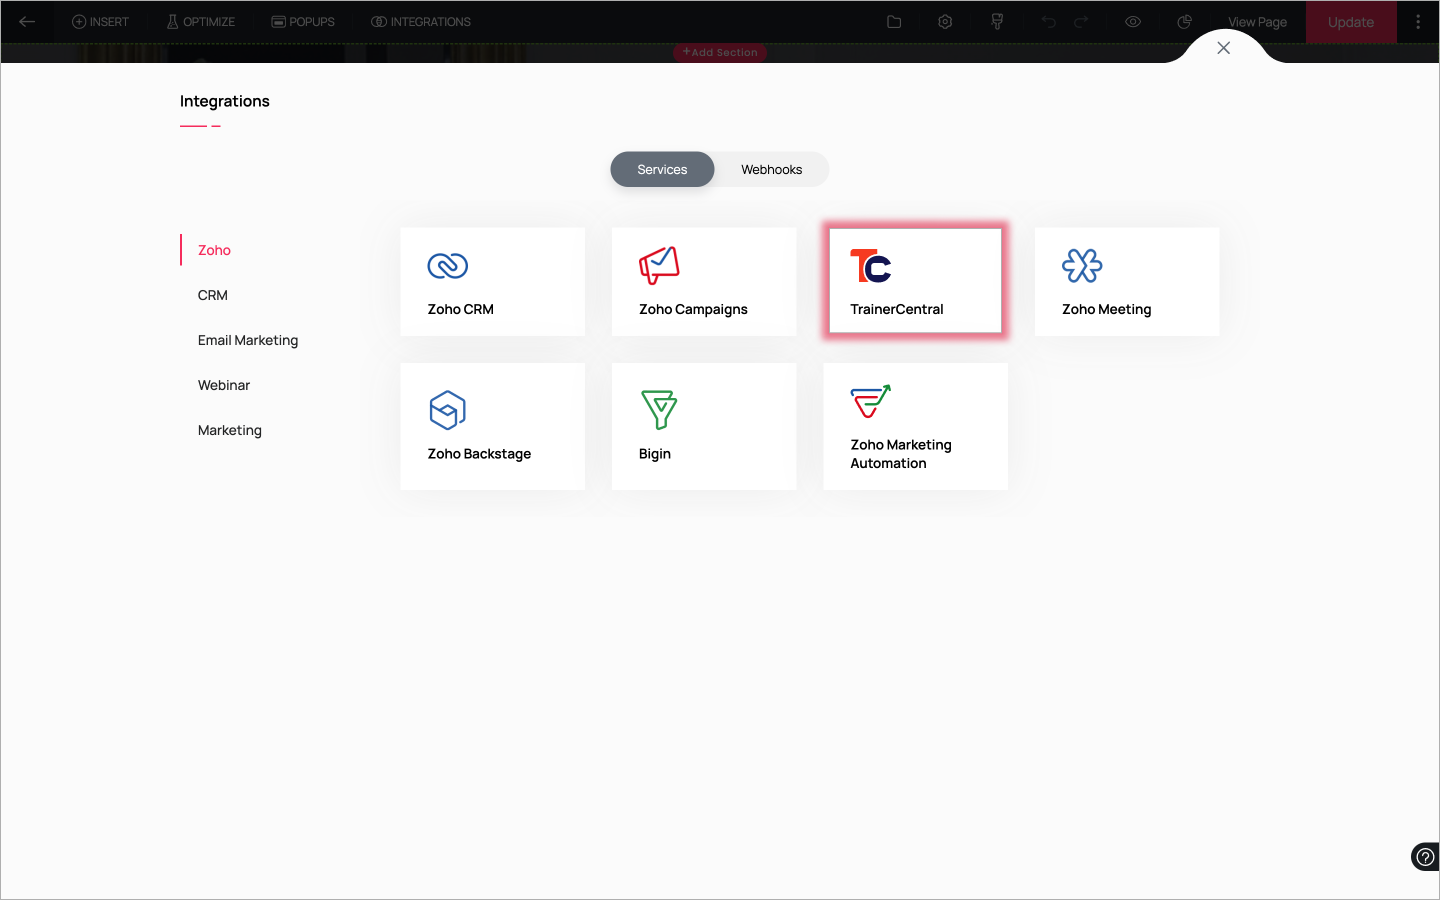
Task: Open the Optimize menu
Action: (x=201, y=22)
